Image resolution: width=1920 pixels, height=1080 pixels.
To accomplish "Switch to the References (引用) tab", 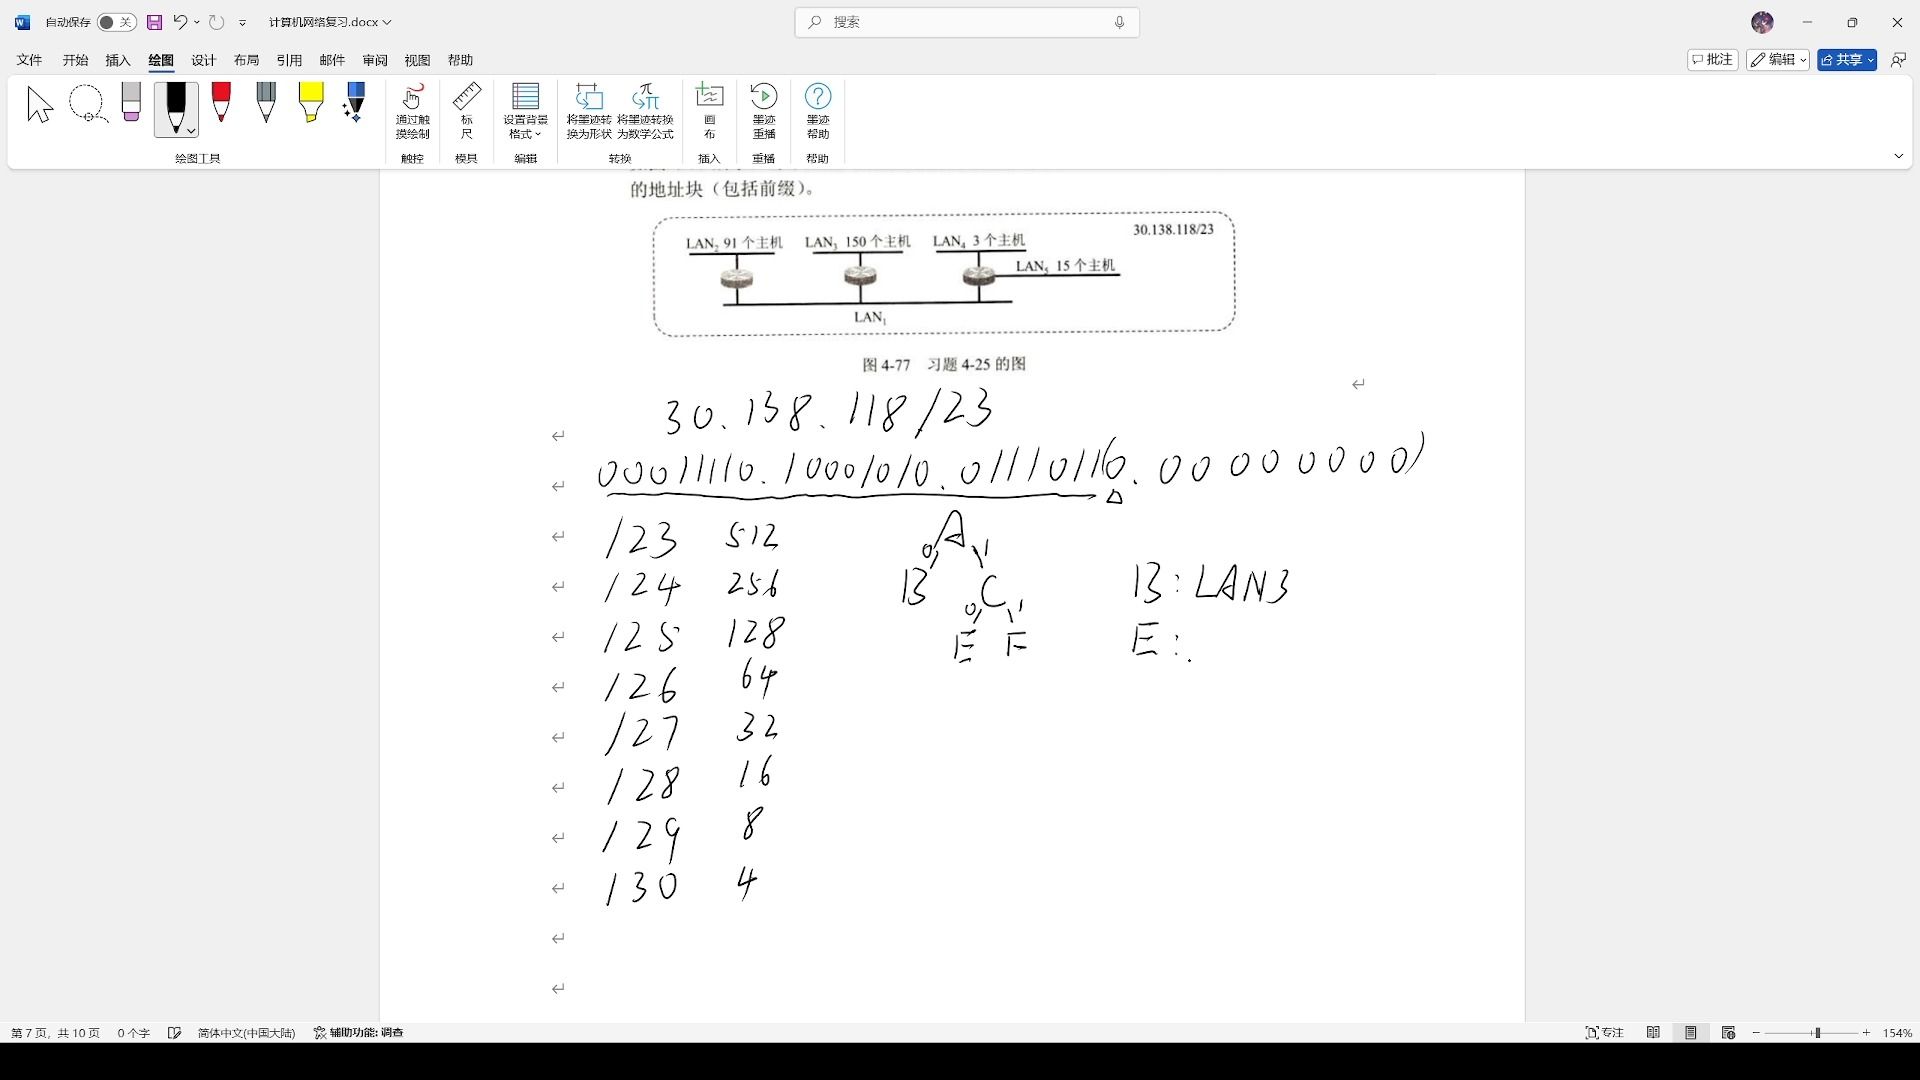I will pyautogui.click(x=289, y=60).
